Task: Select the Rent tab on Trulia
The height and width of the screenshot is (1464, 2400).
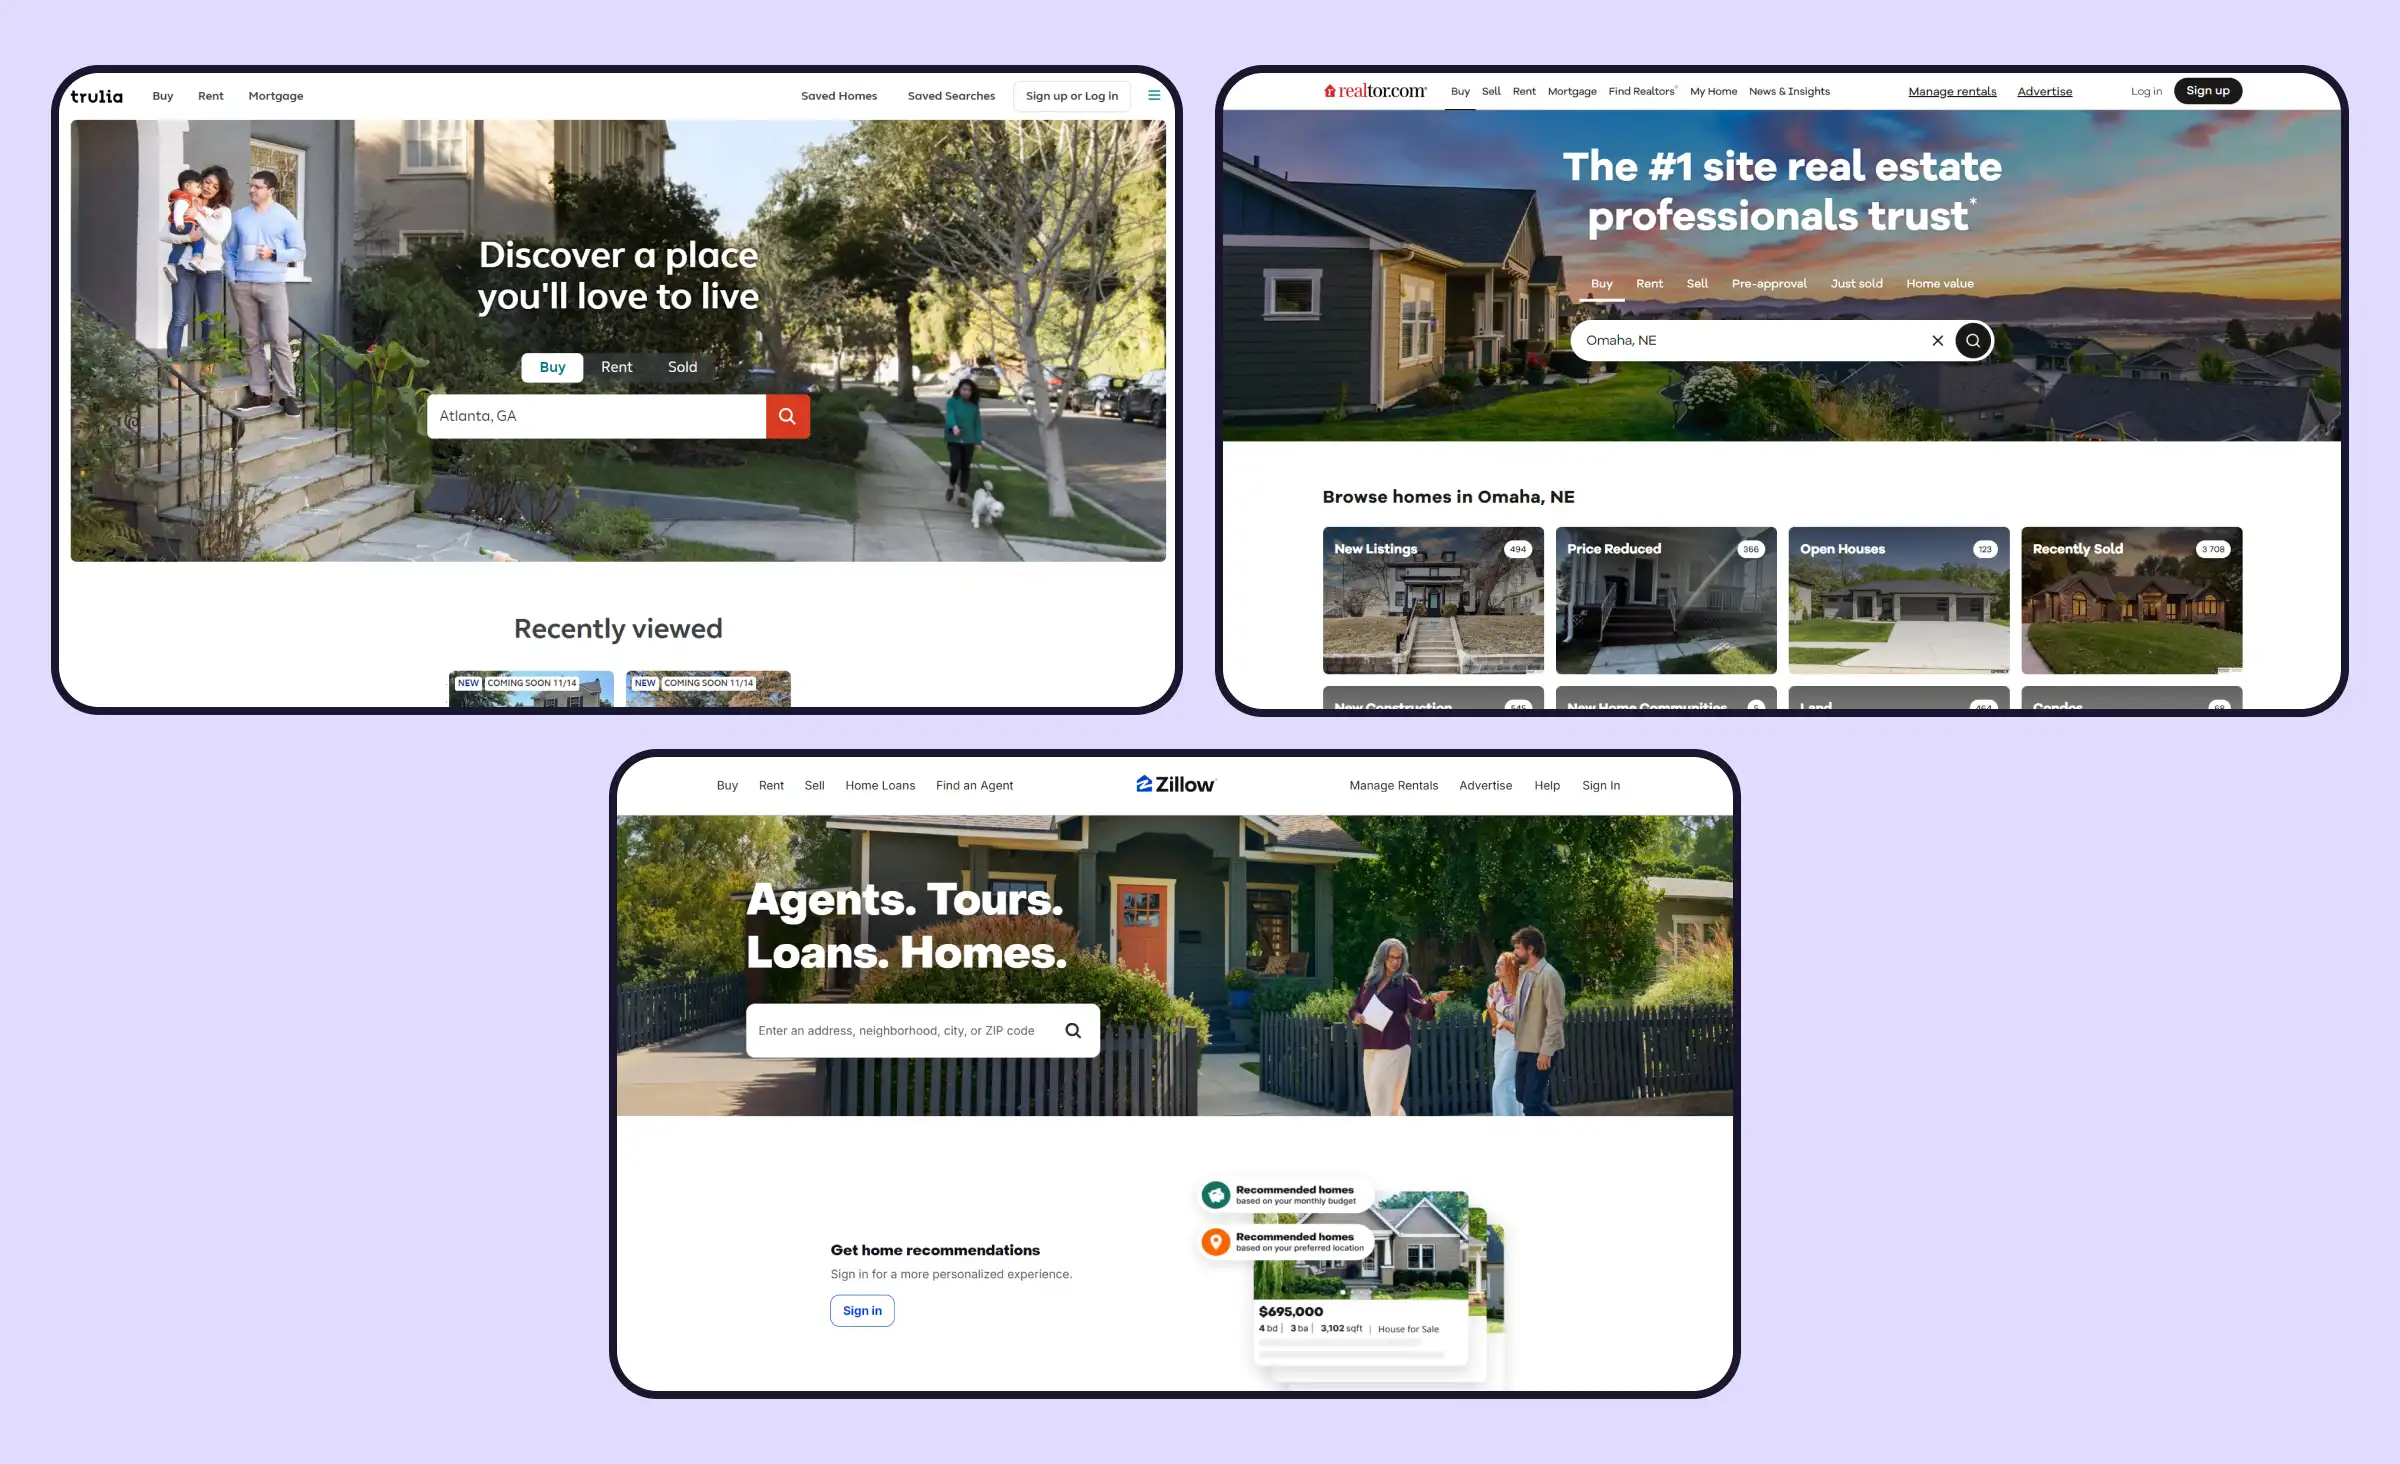Action: coord(615,367)
